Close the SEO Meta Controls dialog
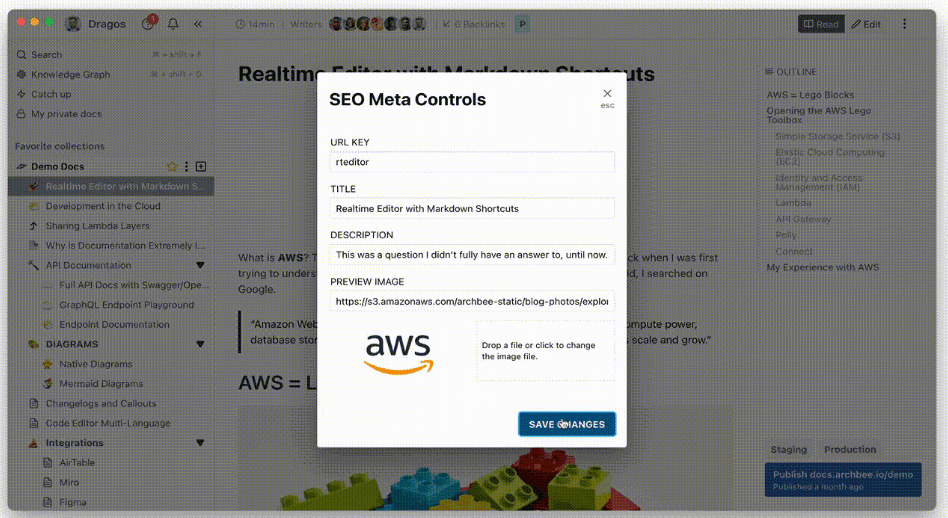This screenshot has height=518, width=948. coord(607,94)
